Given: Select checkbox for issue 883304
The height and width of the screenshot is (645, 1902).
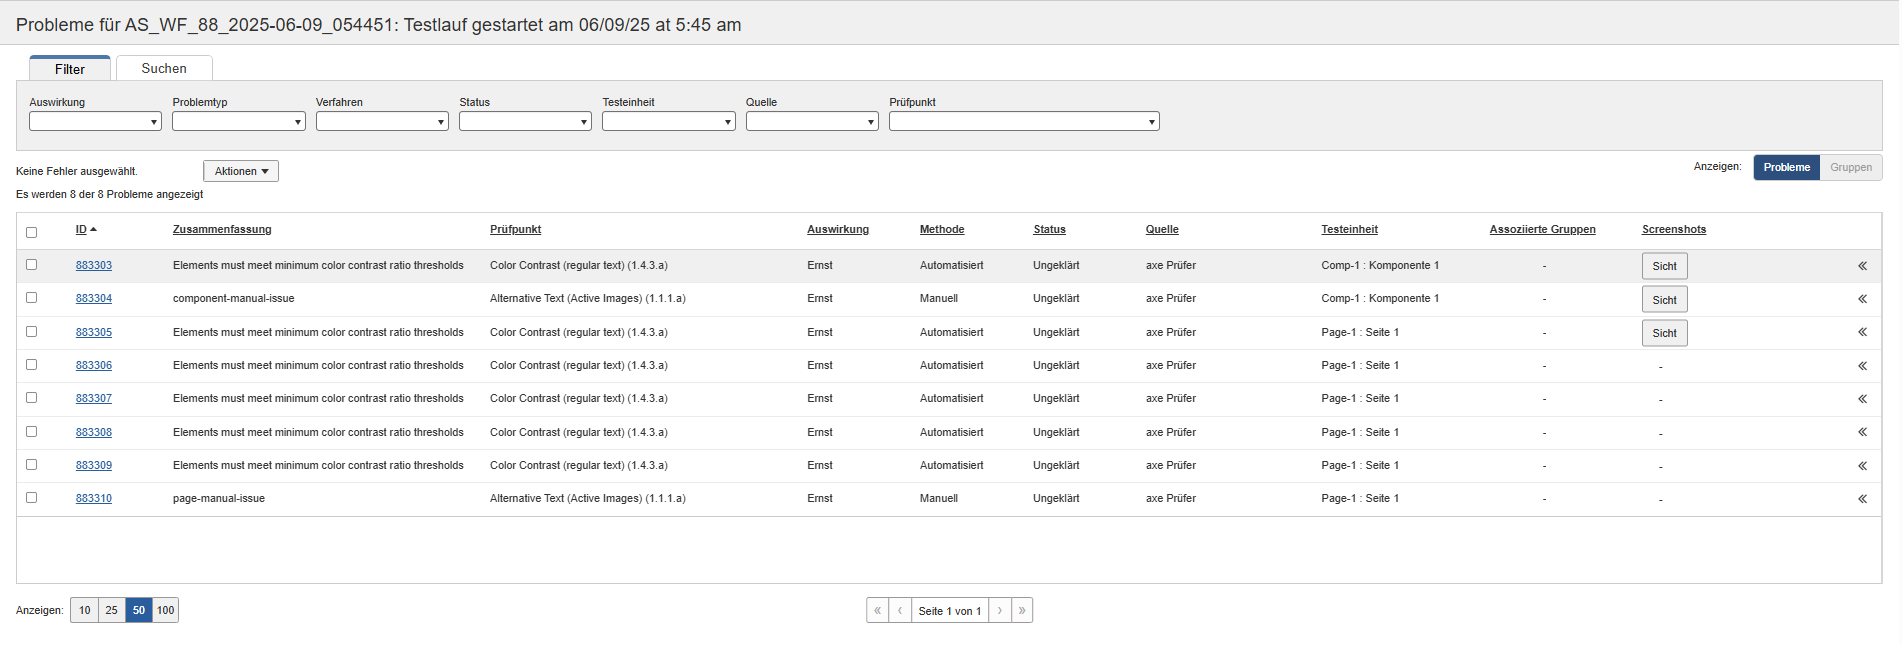Looking at the screenshot, I should click(x=31, y=298).
